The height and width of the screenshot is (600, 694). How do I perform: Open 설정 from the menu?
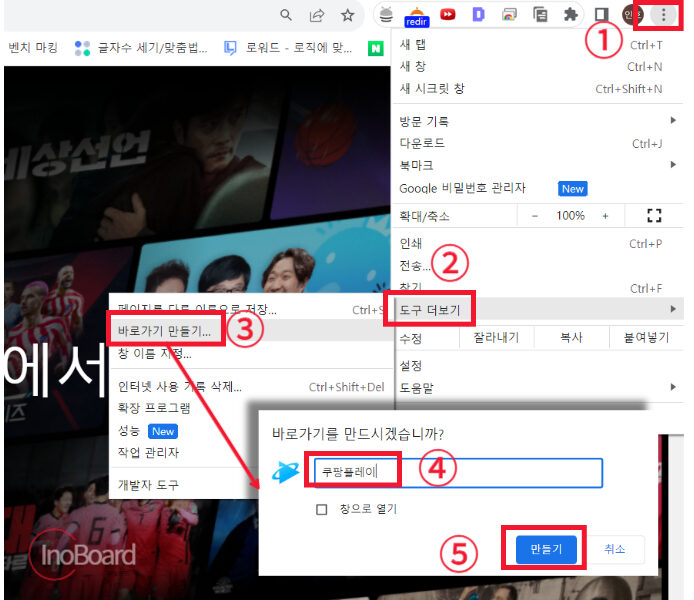pyautogui.click(x=538, y=365)
